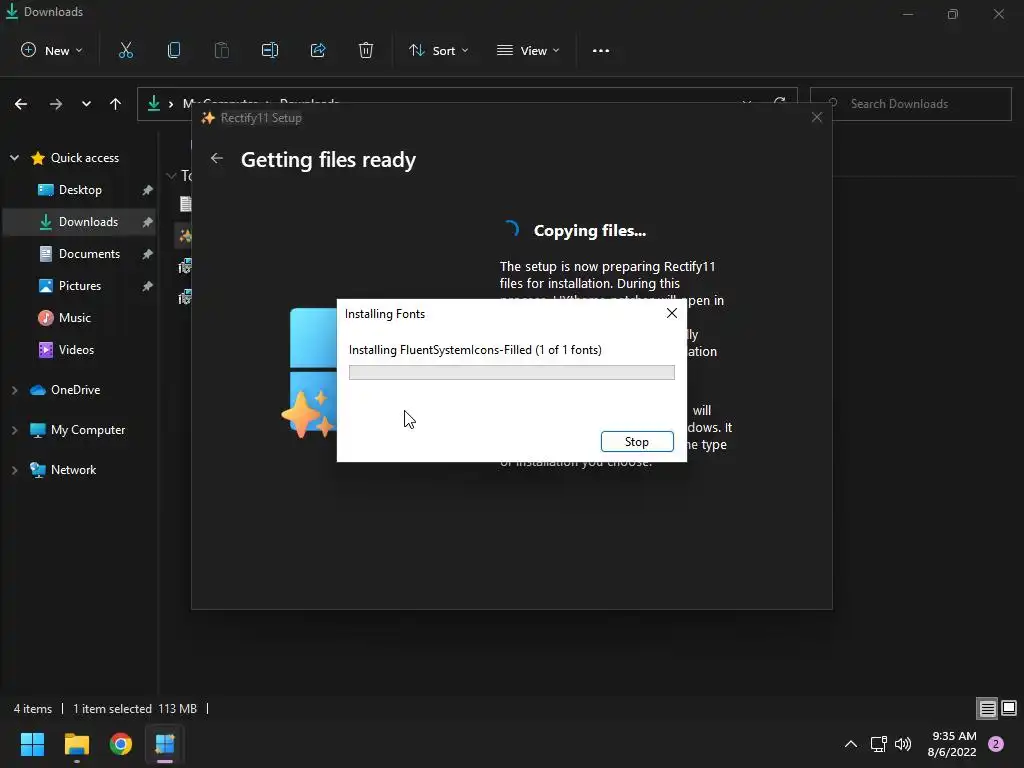Go back in Rectify11 Setup
Viewport: 1024px width, 768px height.
click(x=217, y=159)
